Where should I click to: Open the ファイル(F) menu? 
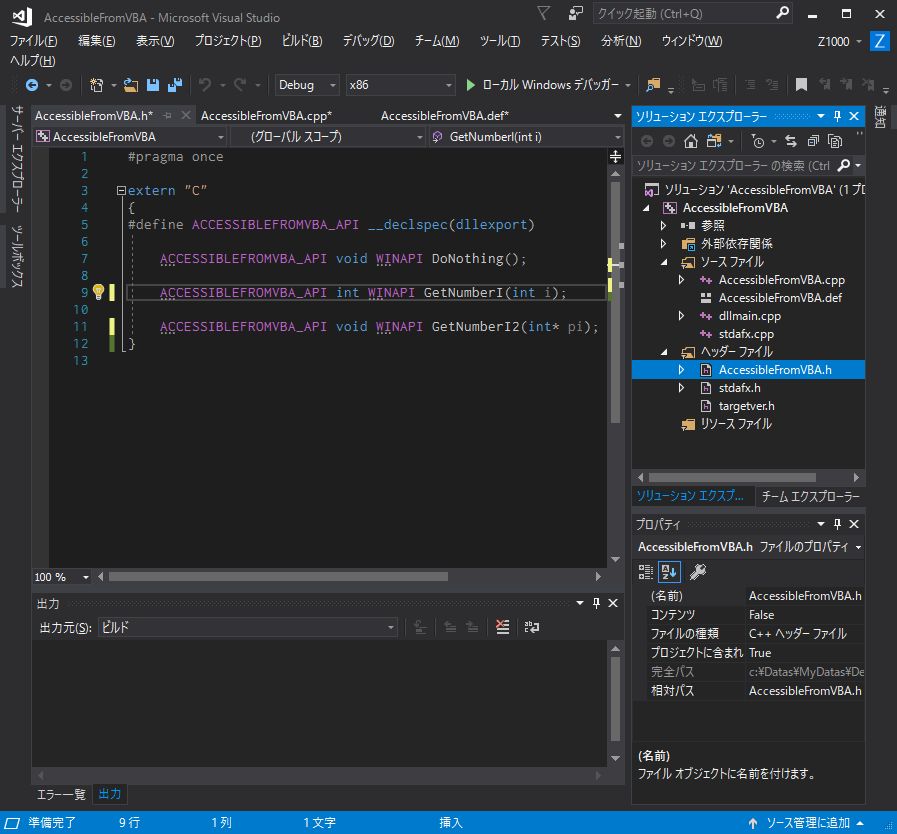tap(33, 41)
